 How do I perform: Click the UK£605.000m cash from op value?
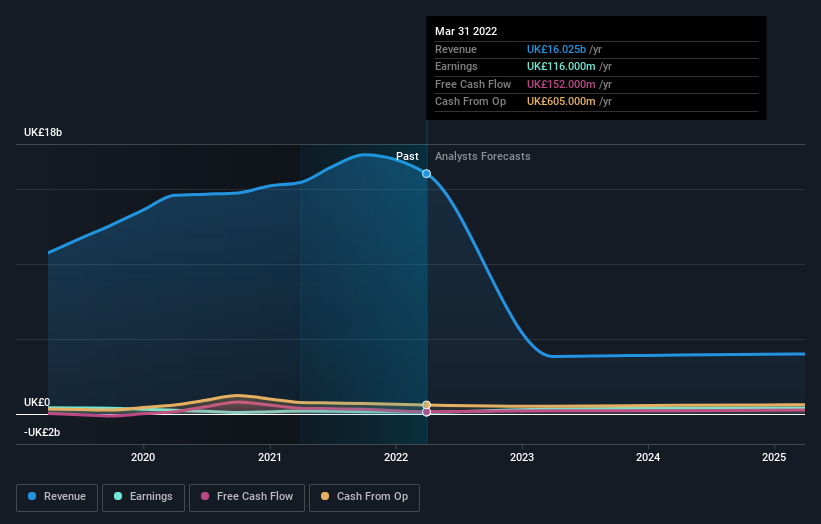[561, 102]
